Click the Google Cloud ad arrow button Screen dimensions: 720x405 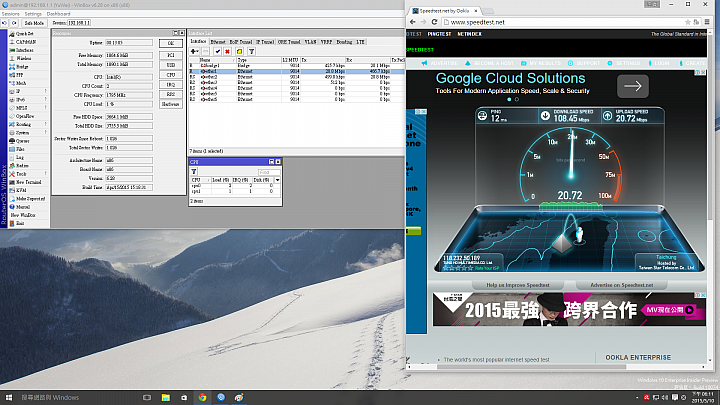633,86
